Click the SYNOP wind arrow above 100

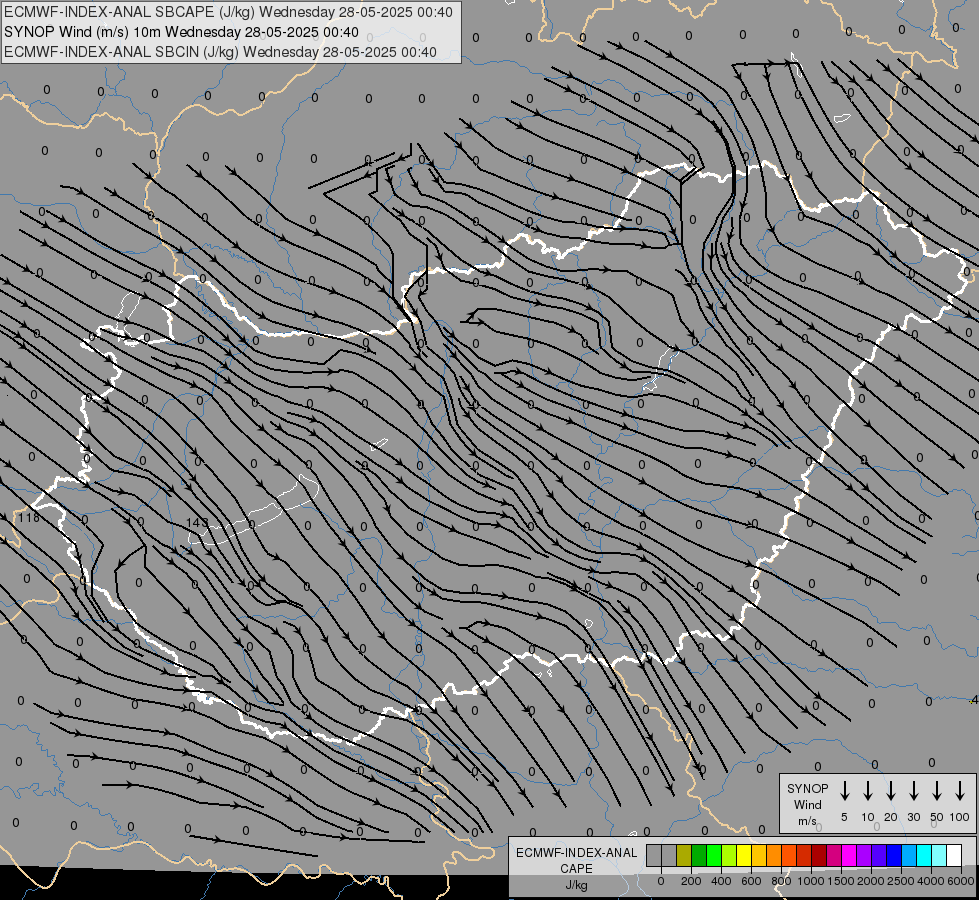click(960, 791)
